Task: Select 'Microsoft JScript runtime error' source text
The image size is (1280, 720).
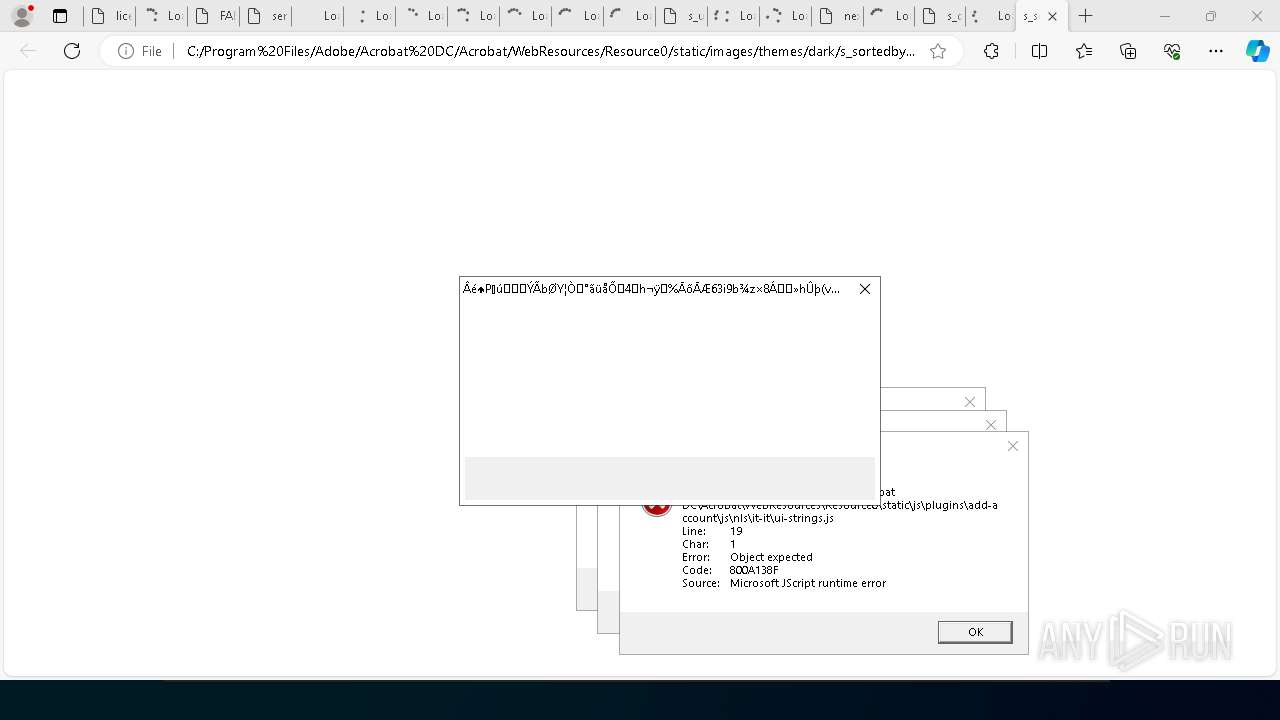Action: [808, 583]
